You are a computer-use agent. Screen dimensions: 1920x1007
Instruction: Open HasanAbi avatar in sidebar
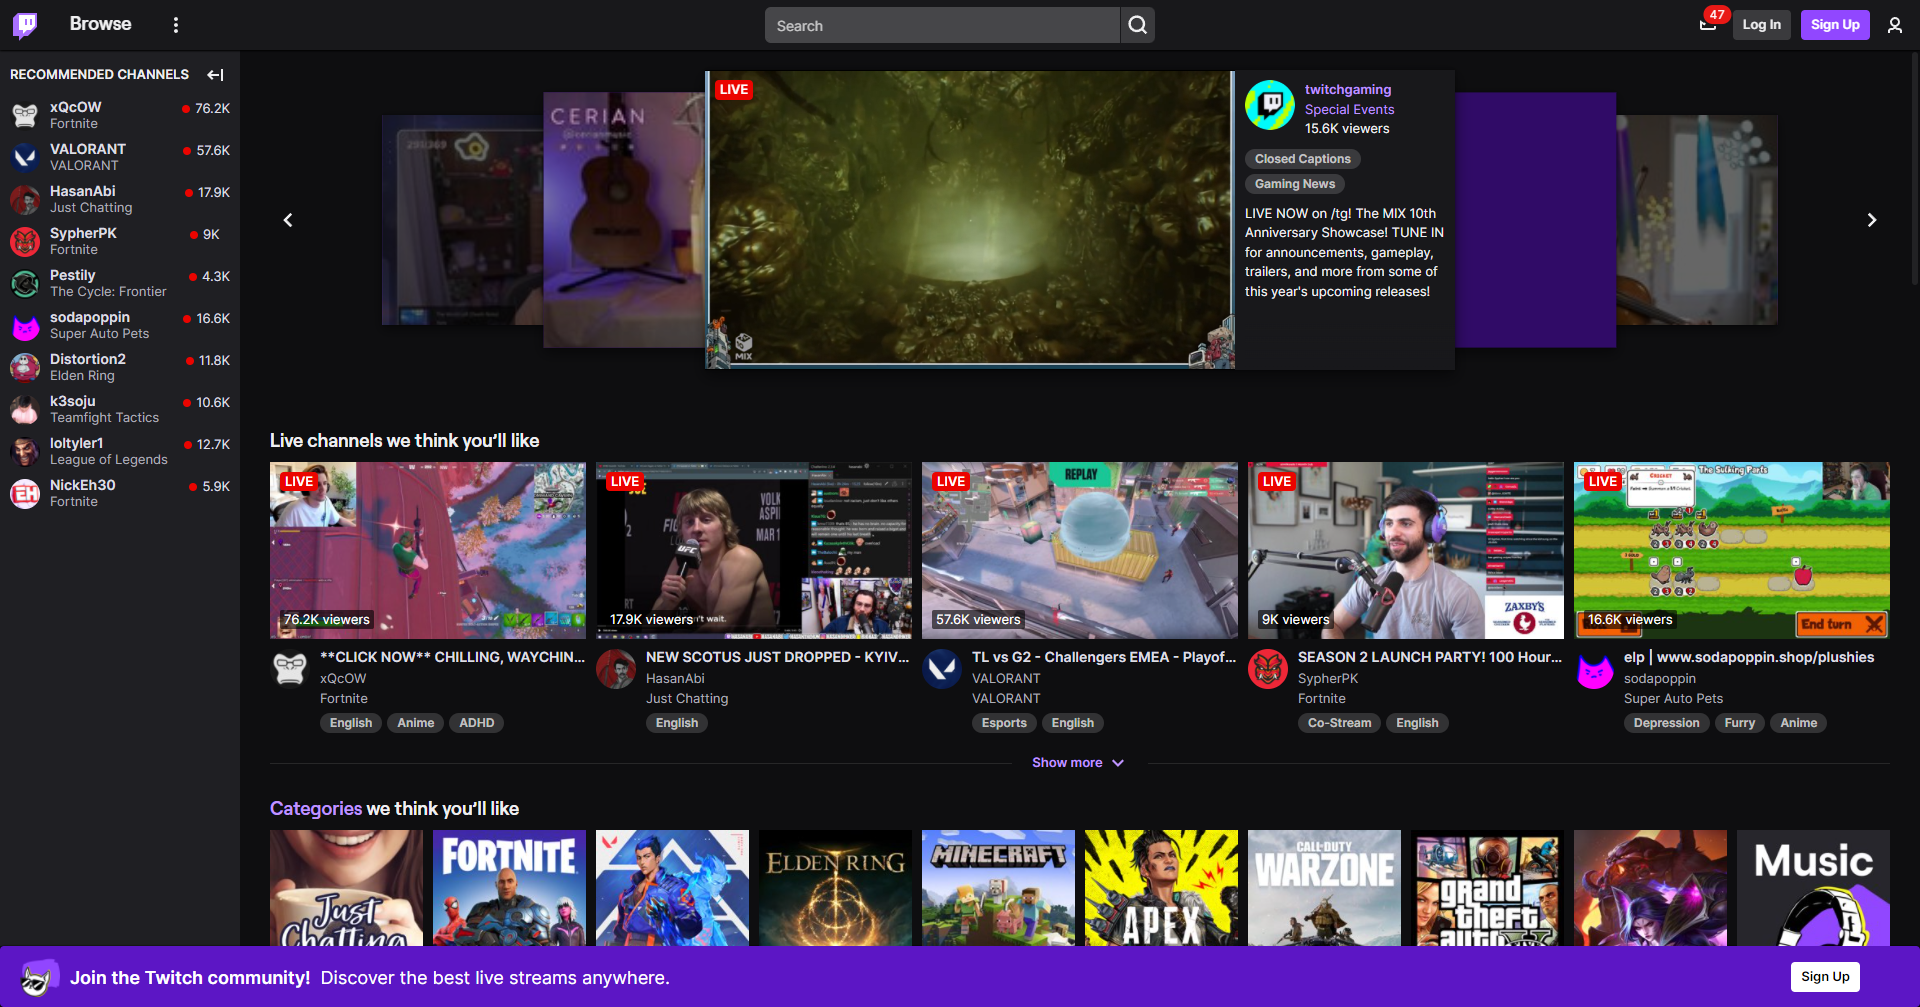point(25,199)
